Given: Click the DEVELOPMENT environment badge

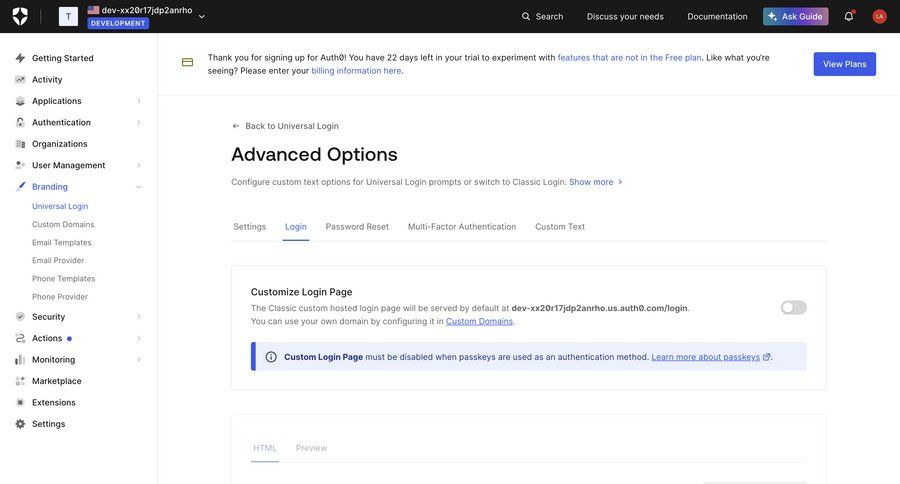Looking at the screenshot, I should point(118,24).
